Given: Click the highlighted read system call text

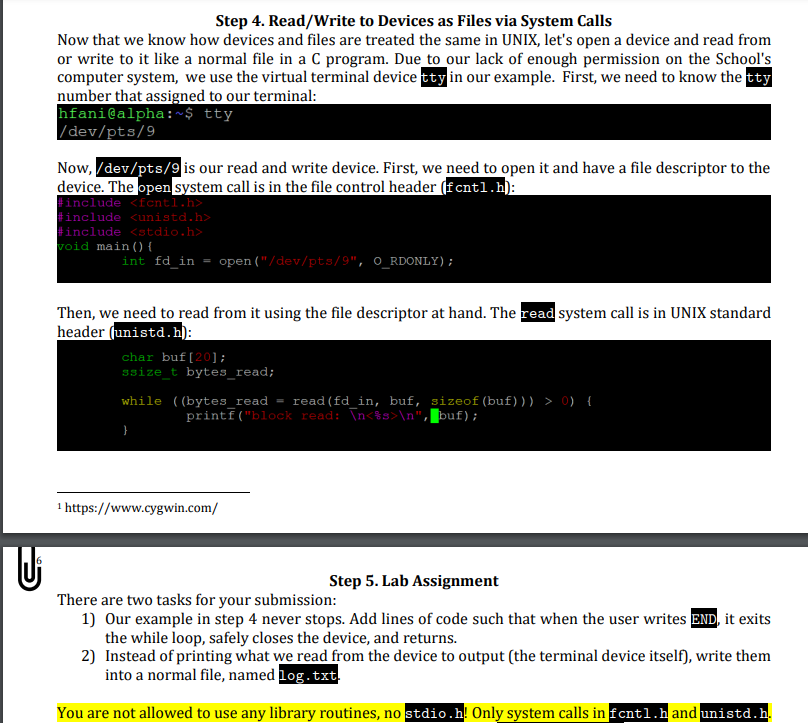Looking at the screenshot, I should (x=538, y=312).
